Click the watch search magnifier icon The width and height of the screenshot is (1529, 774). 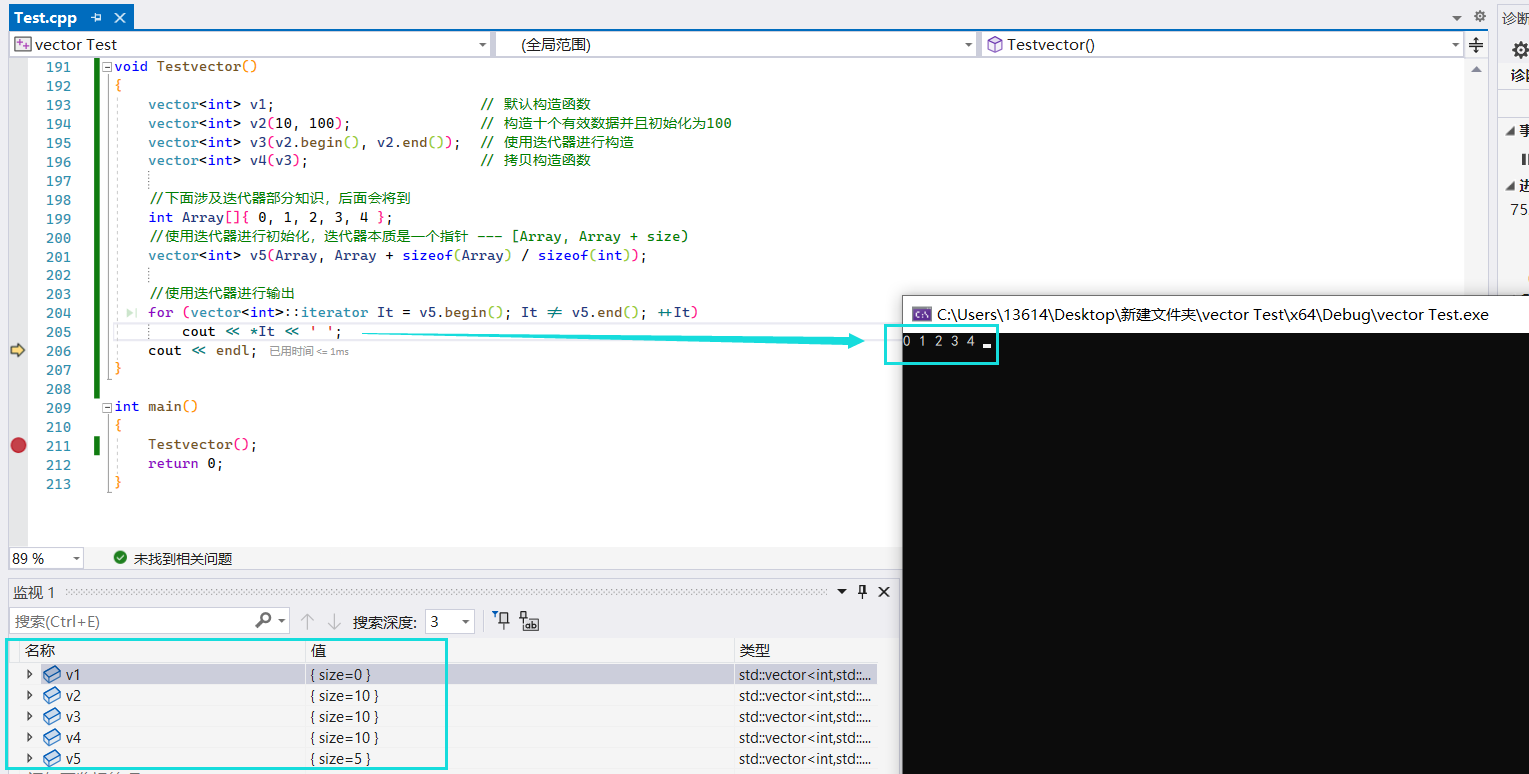pos(264,621)
